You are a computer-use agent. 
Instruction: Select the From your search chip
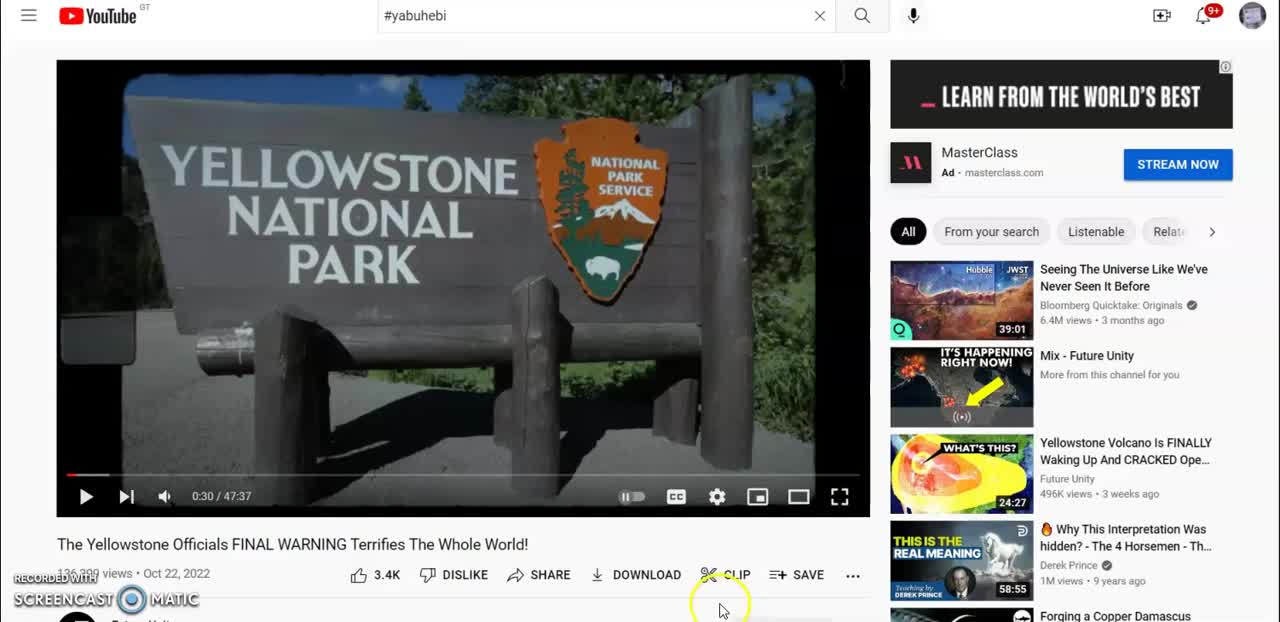(991, 232)
